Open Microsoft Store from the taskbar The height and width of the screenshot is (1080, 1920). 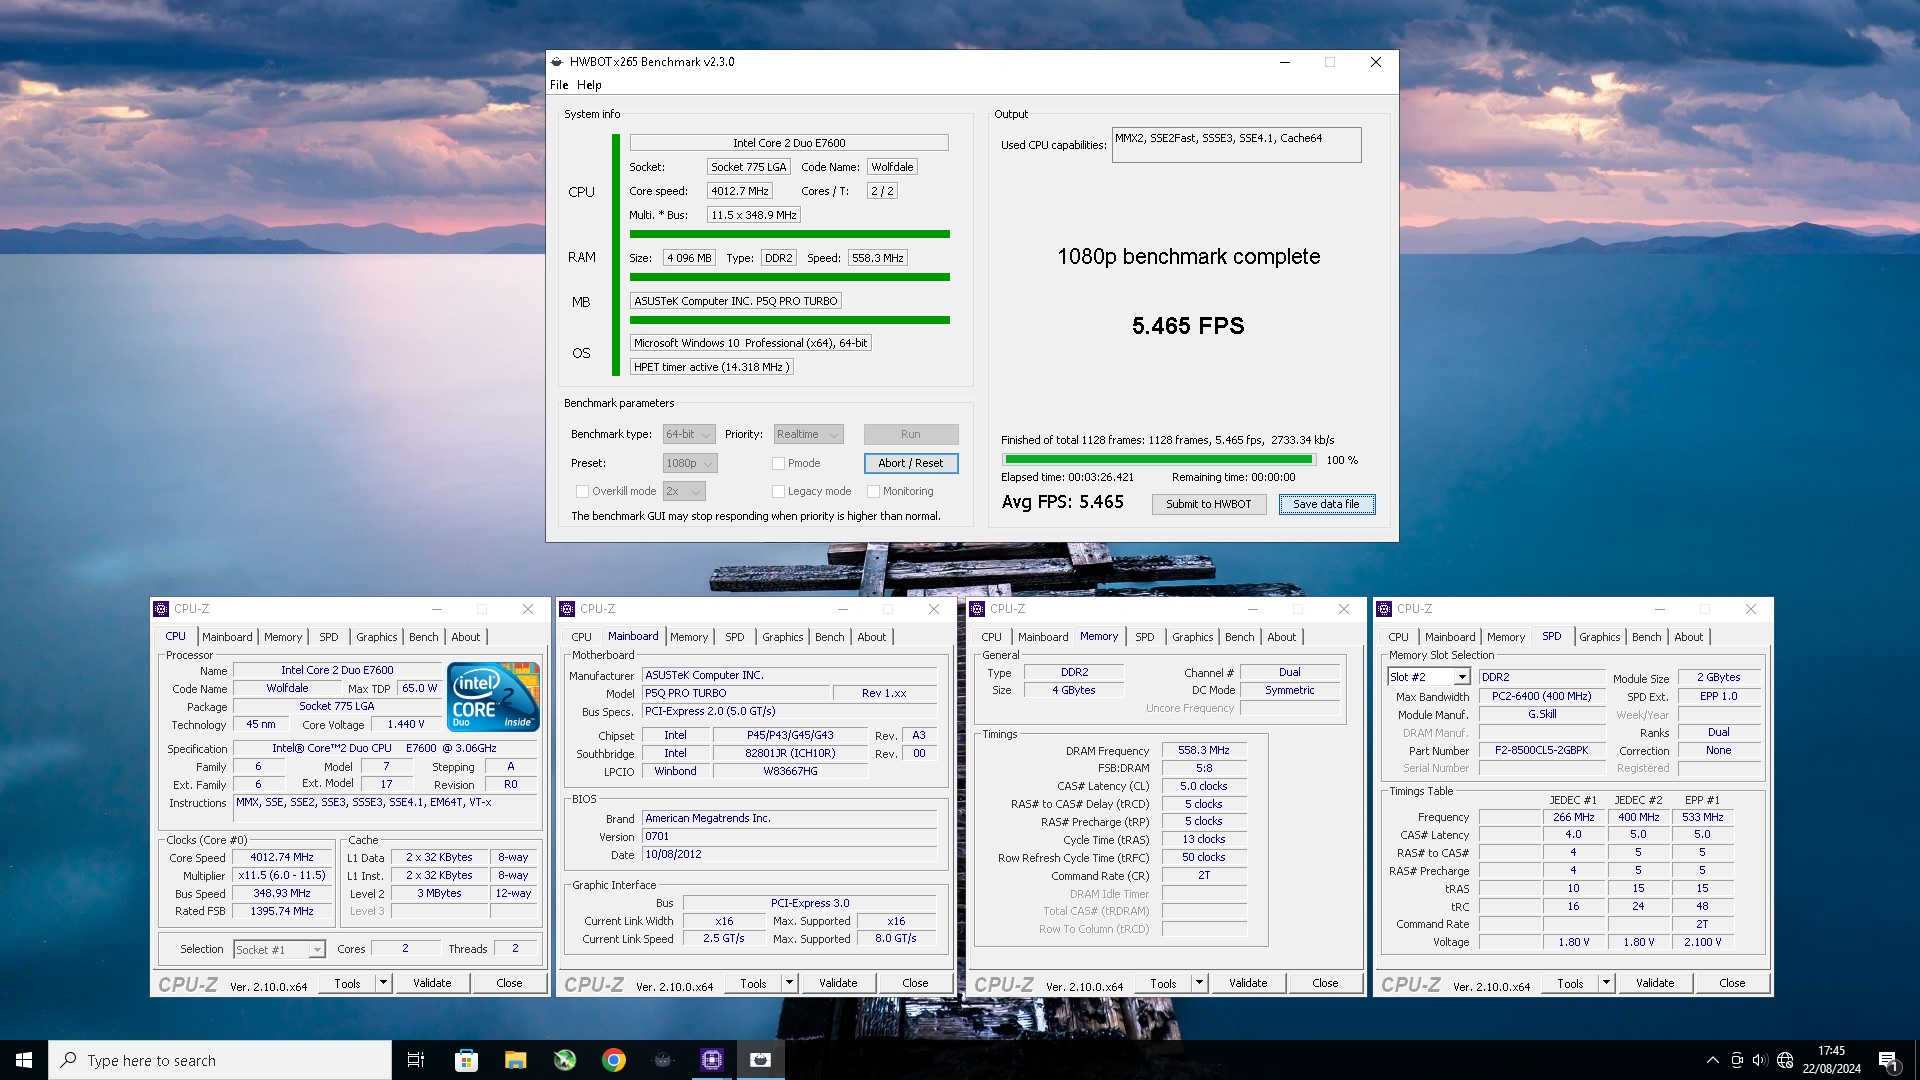click(x=466, y=1060)
